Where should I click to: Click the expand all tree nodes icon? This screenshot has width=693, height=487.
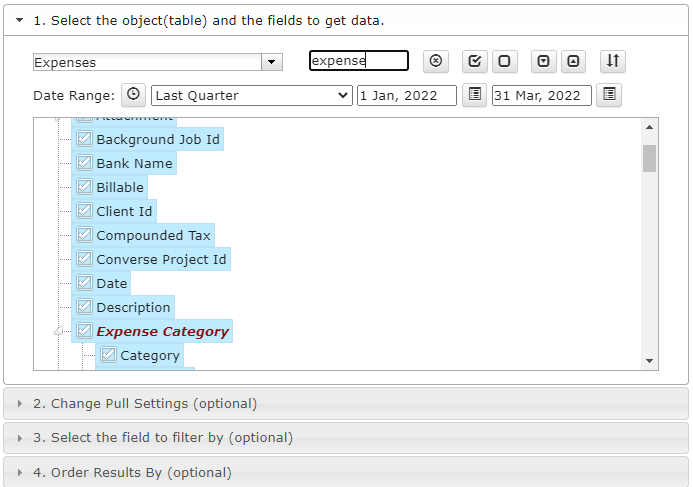tap(543, 61)
